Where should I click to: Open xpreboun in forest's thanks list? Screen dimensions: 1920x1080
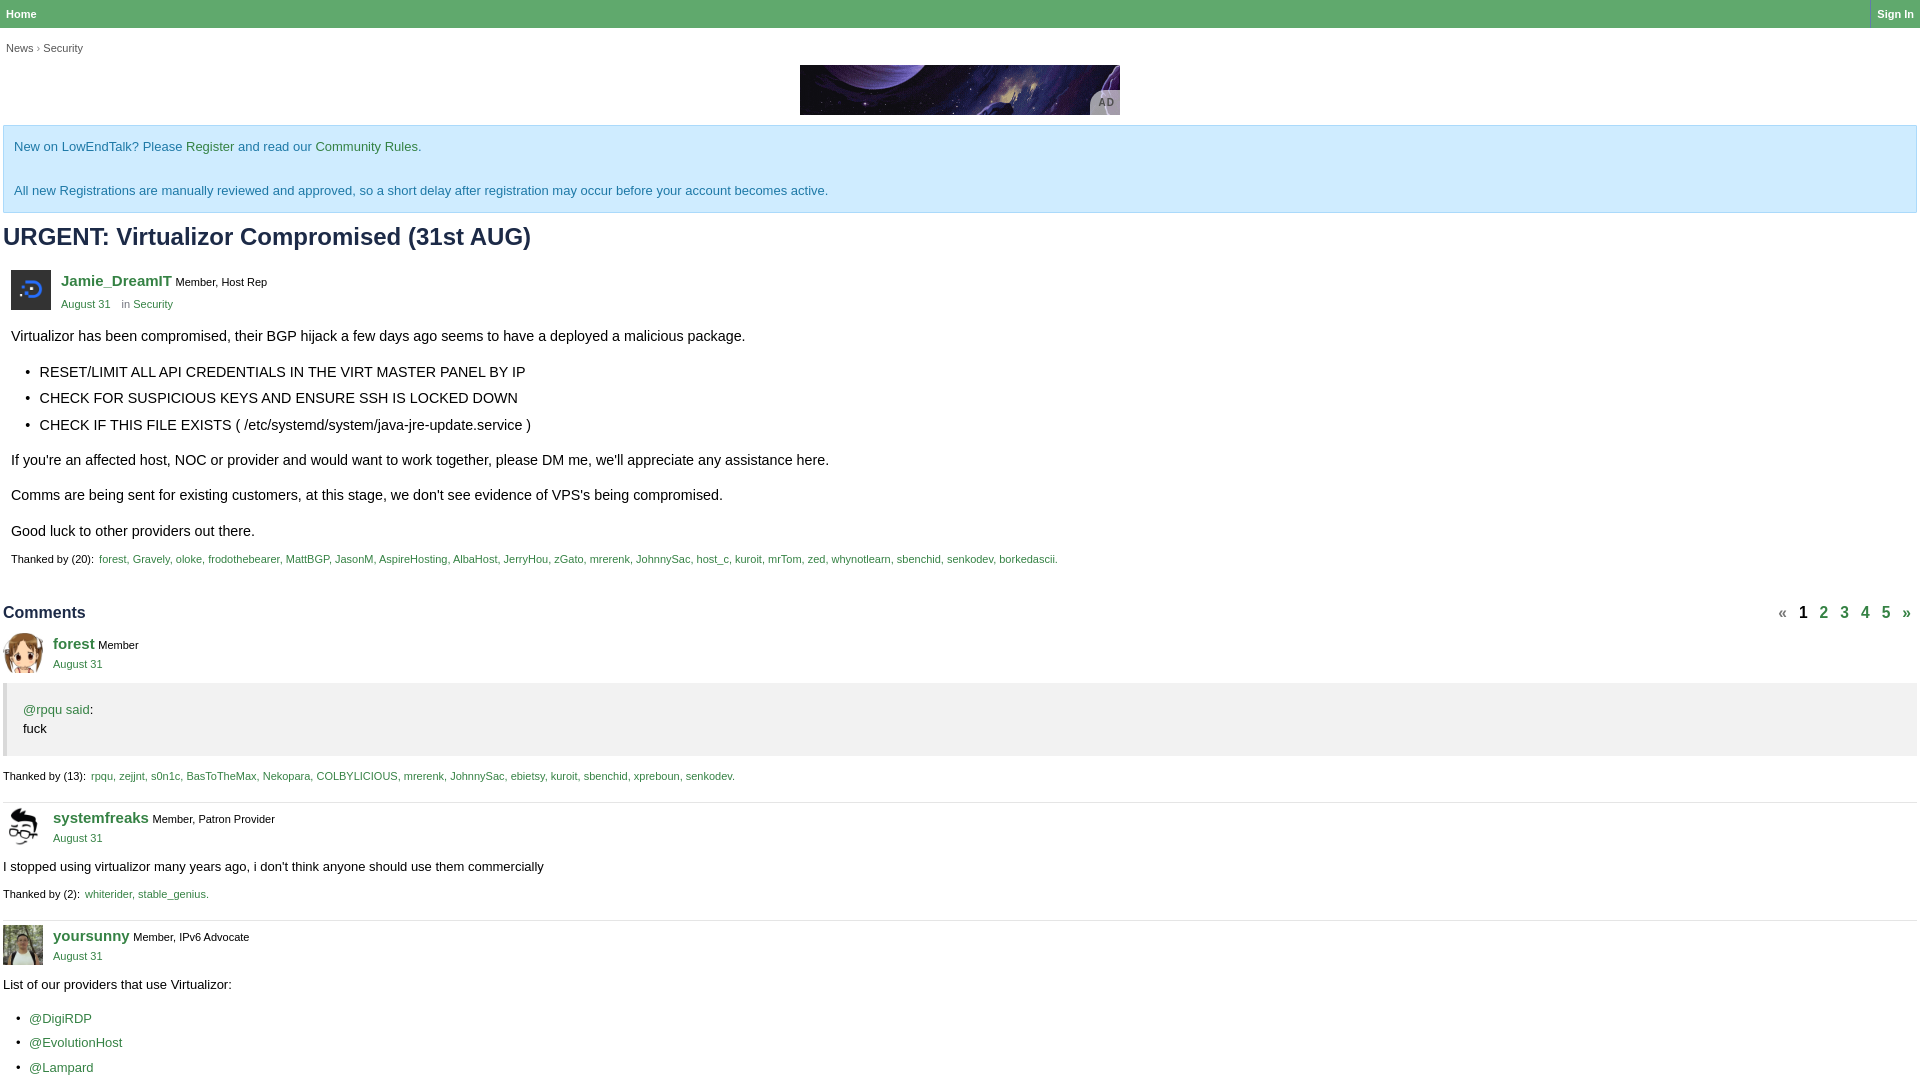[x=657, y=776]
